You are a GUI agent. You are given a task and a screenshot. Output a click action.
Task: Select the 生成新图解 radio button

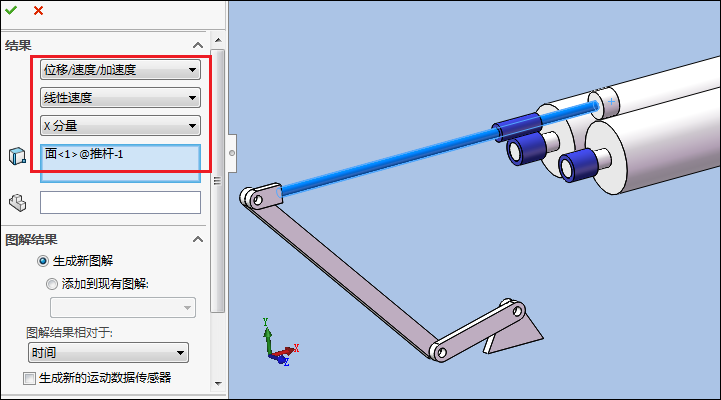pos(43,261)
